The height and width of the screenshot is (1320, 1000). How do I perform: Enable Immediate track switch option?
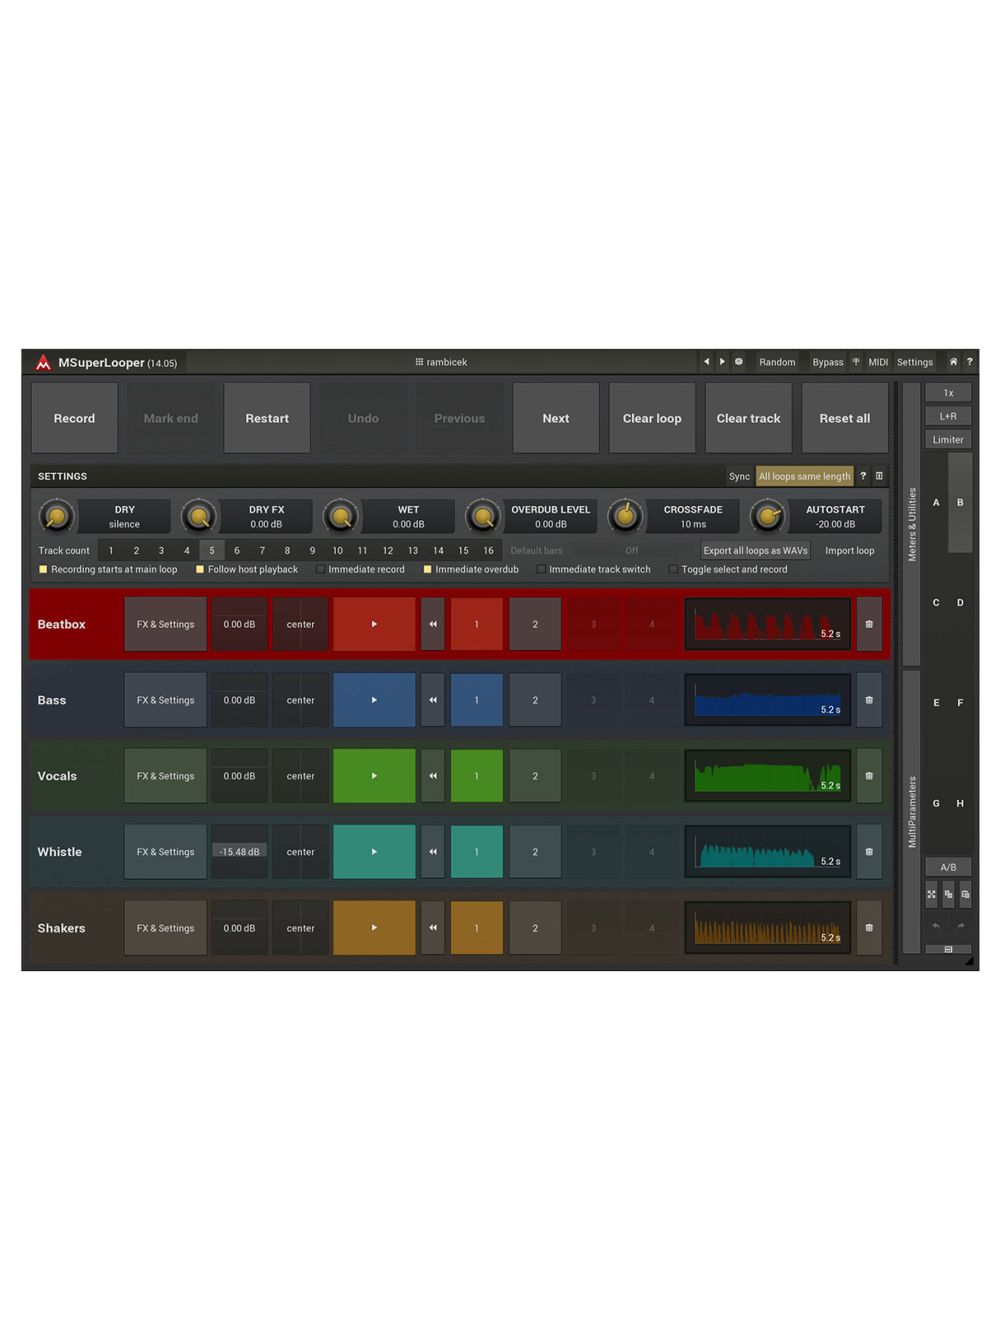pyautogui.click(x=541, y=570)
